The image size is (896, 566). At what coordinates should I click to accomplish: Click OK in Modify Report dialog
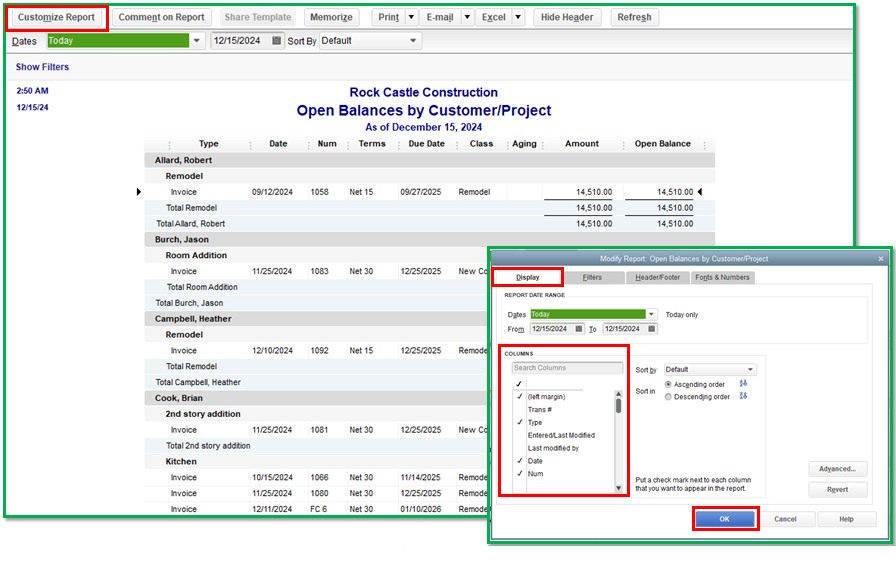point(724,519)
